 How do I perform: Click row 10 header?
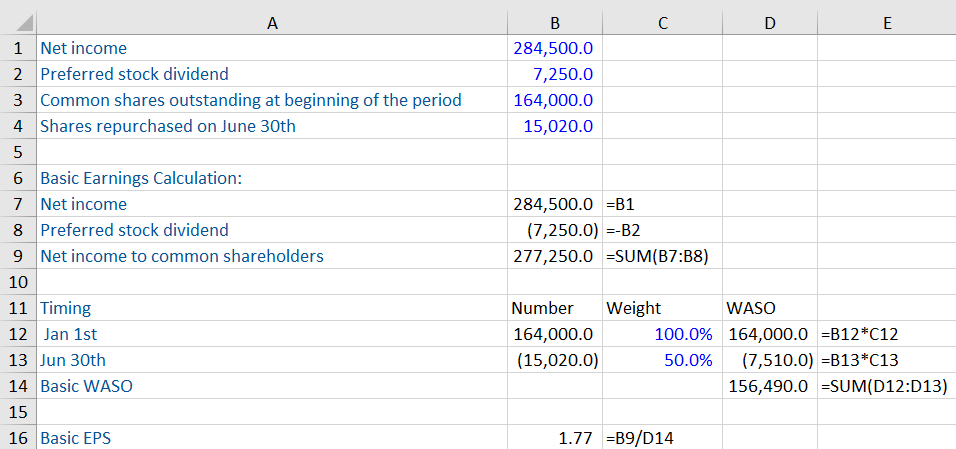click(x=18, y=282)
